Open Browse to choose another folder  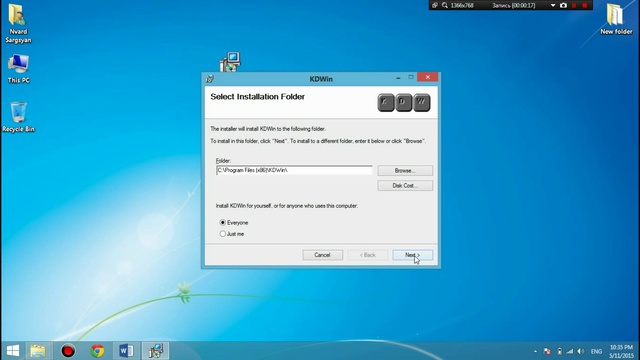pos(405,171)
